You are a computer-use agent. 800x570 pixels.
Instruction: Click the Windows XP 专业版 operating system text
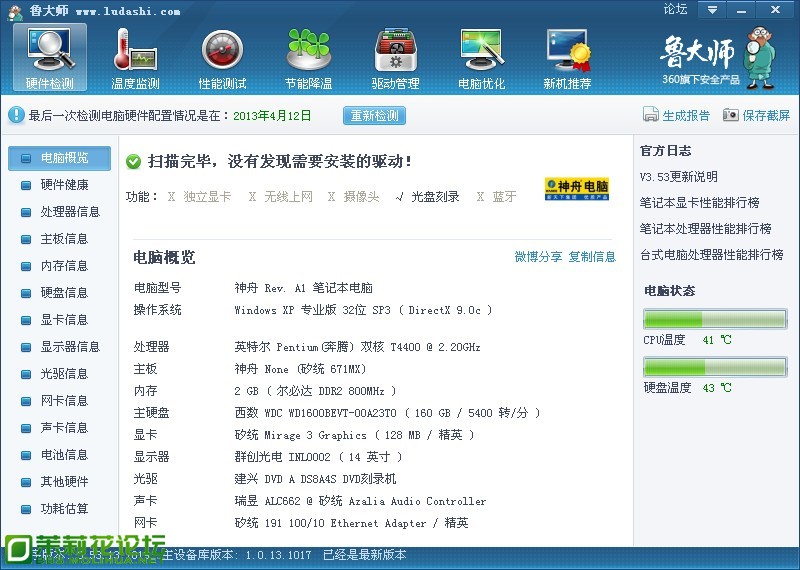pyautogui.click(x=363, y=310)
